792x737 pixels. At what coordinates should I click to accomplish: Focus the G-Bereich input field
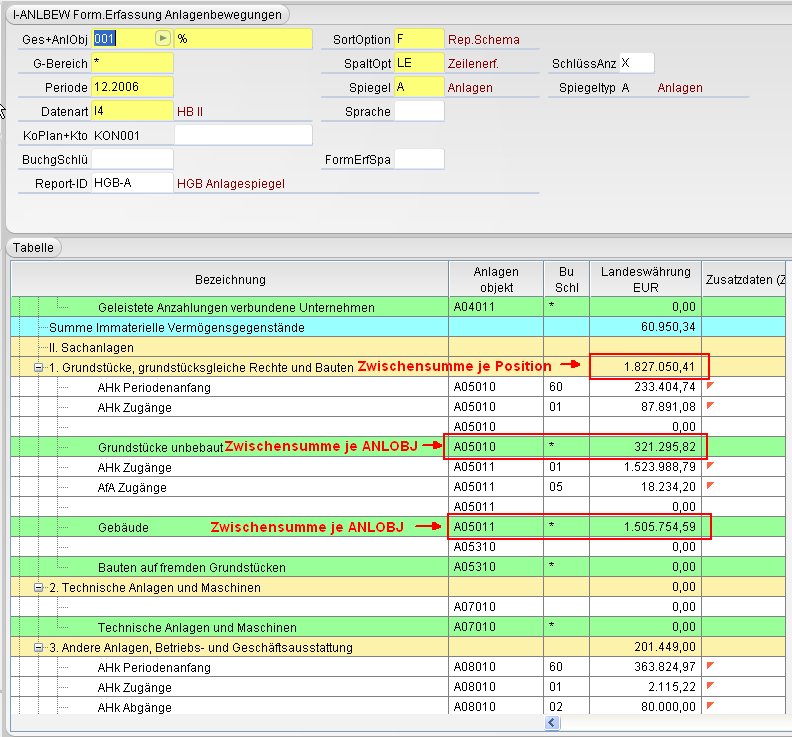[132, 63]
